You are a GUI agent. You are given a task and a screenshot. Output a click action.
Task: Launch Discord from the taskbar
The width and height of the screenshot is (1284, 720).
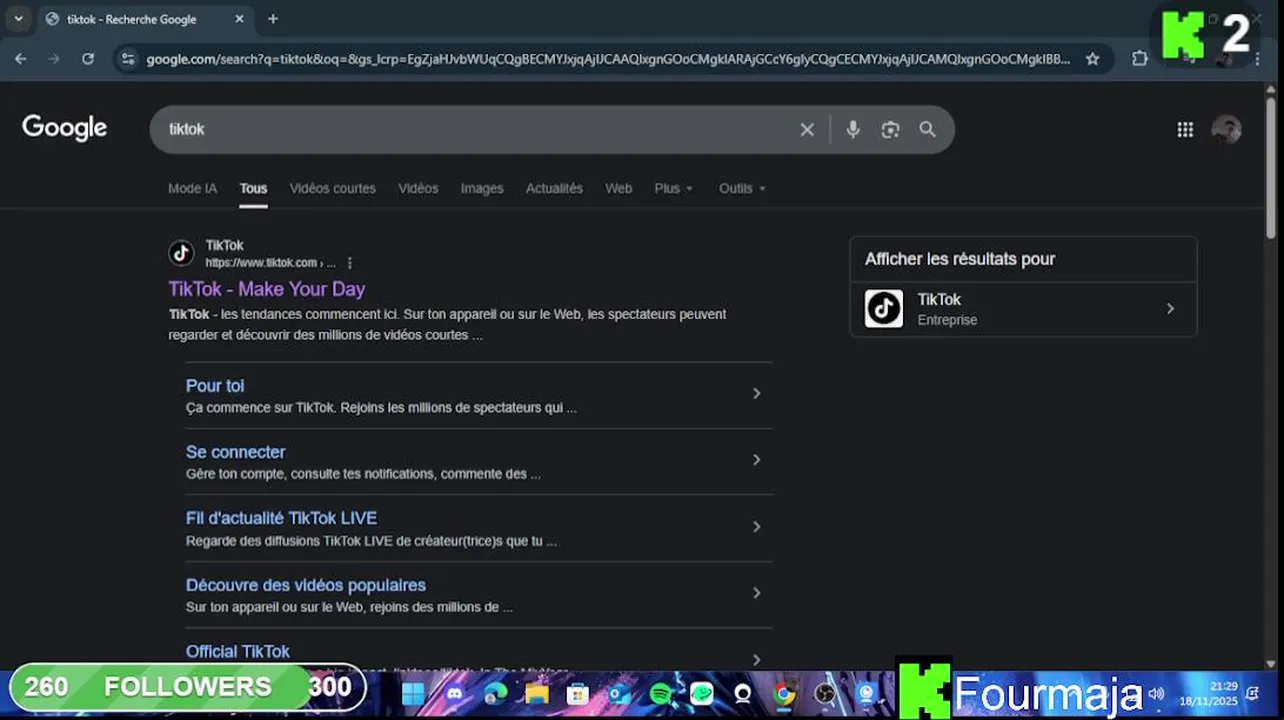pos(454,693)
